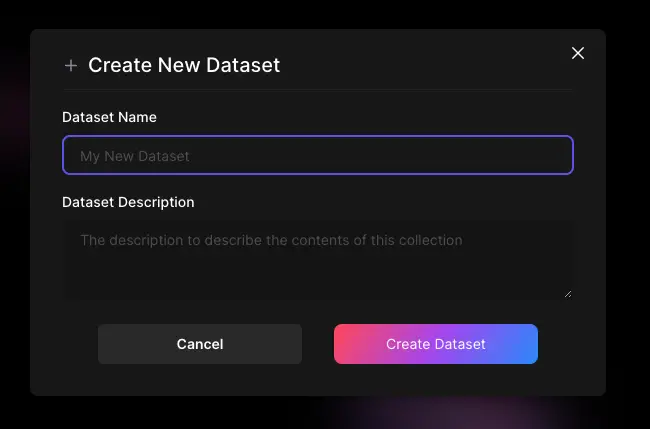
Task: Click the Cancel button
Action: (x=200, y=344)
